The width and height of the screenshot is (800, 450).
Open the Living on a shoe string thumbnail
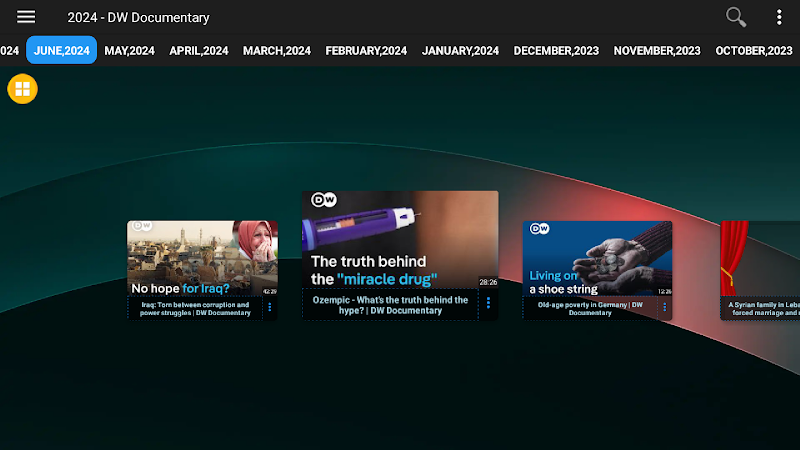tap(597, 258)
